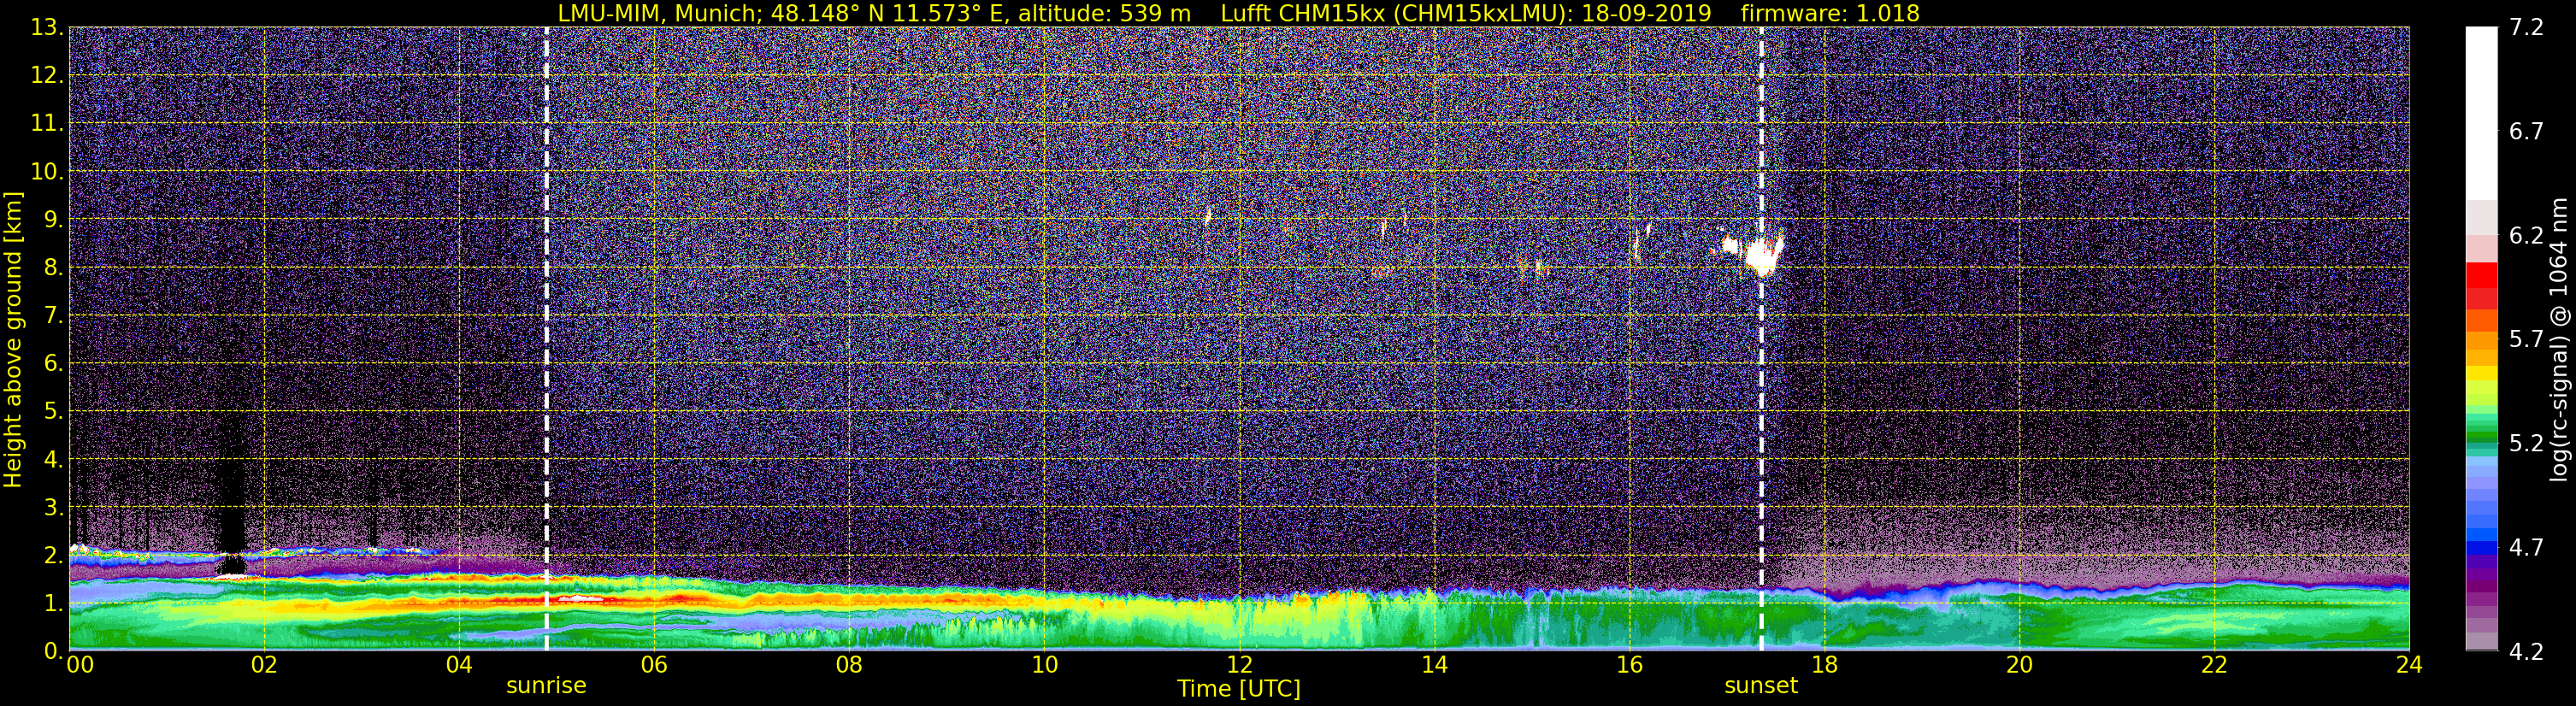Screen dimensions: 2576x706
Task: Click the height axis tick '12.'
Action: click(47, 75)
